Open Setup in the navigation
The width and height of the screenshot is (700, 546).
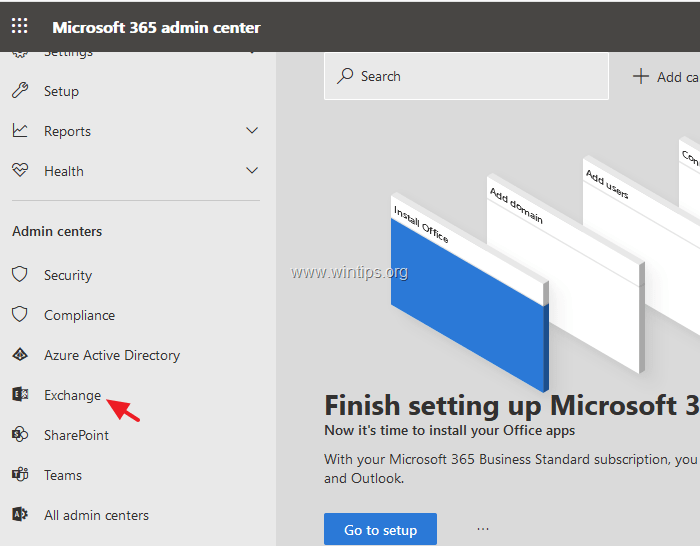click(61, 91)
